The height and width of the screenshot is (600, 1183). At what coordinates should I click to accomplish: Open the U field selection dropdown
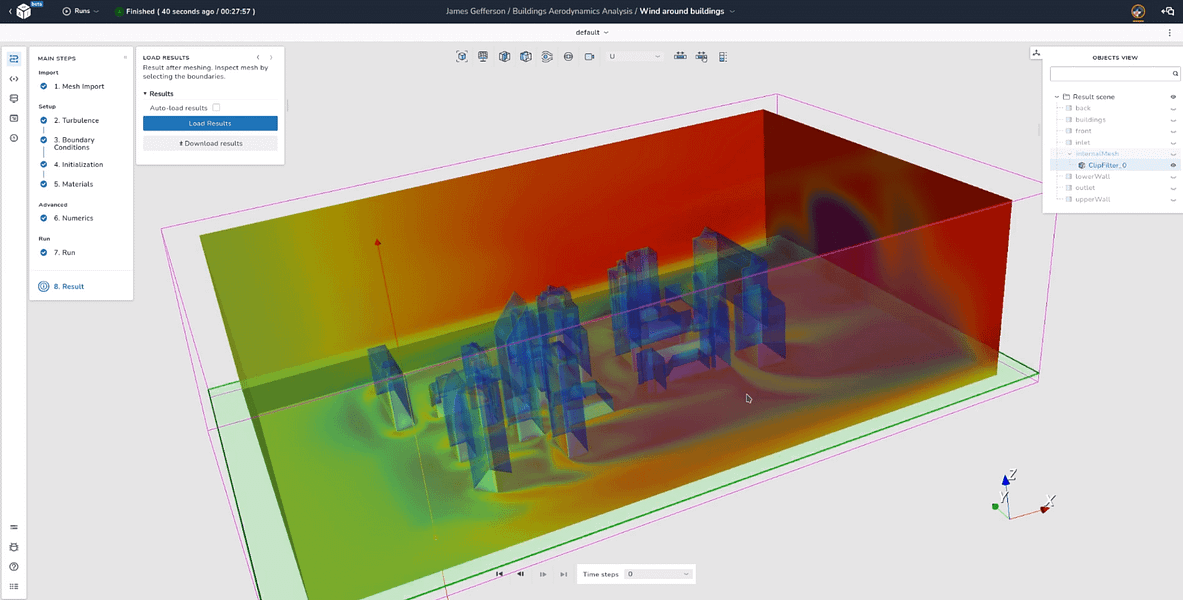point(635,57)
